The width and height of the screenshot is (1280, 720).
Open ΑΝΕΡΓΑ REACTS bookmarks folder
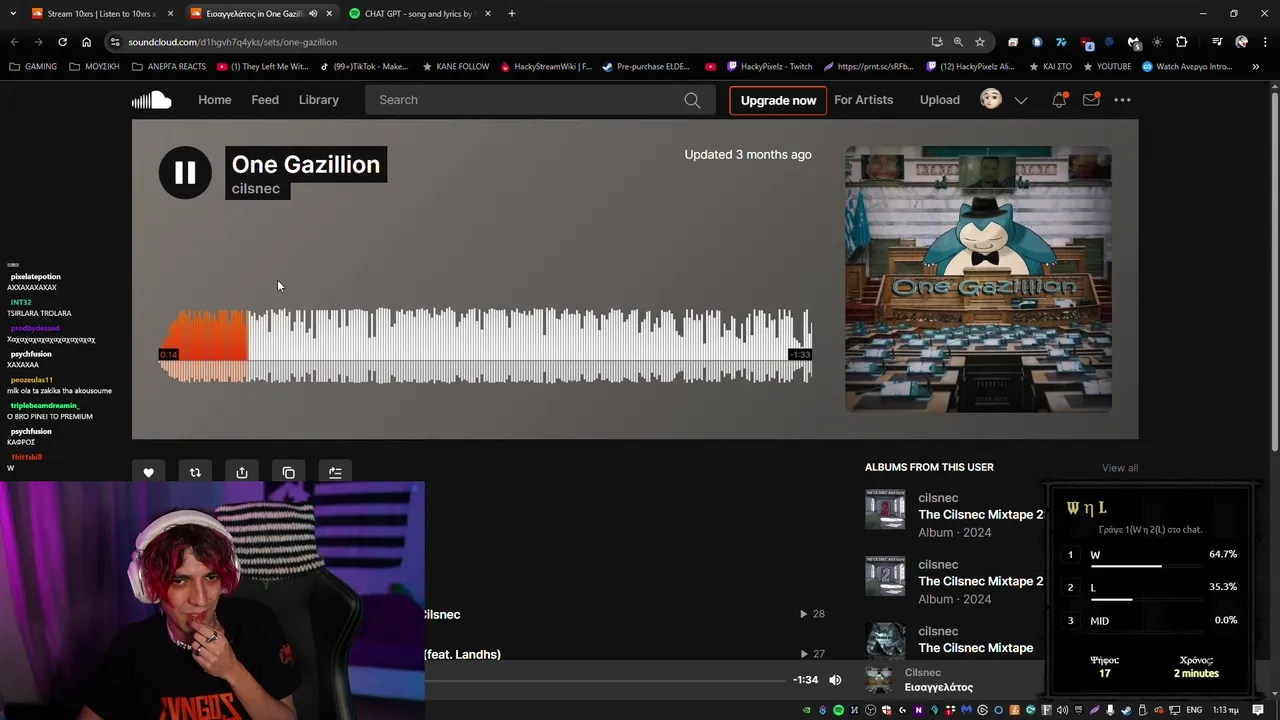tap(168, 67)
